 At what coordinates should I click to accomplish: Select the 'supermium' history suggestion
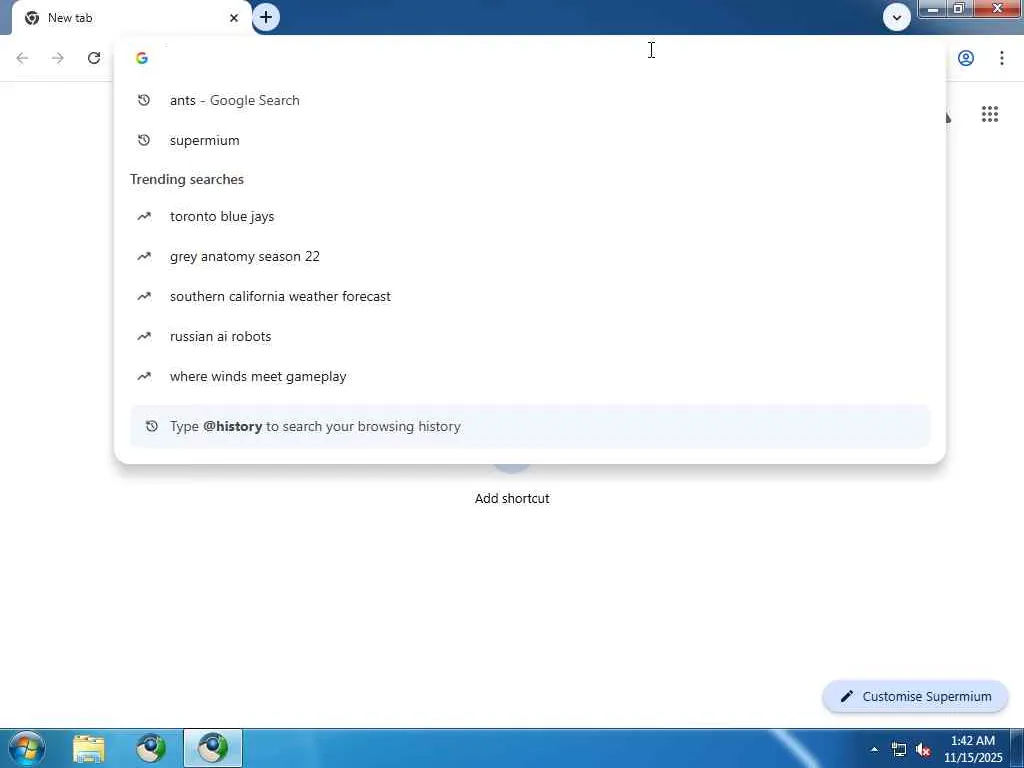click(x=530, y=140)
